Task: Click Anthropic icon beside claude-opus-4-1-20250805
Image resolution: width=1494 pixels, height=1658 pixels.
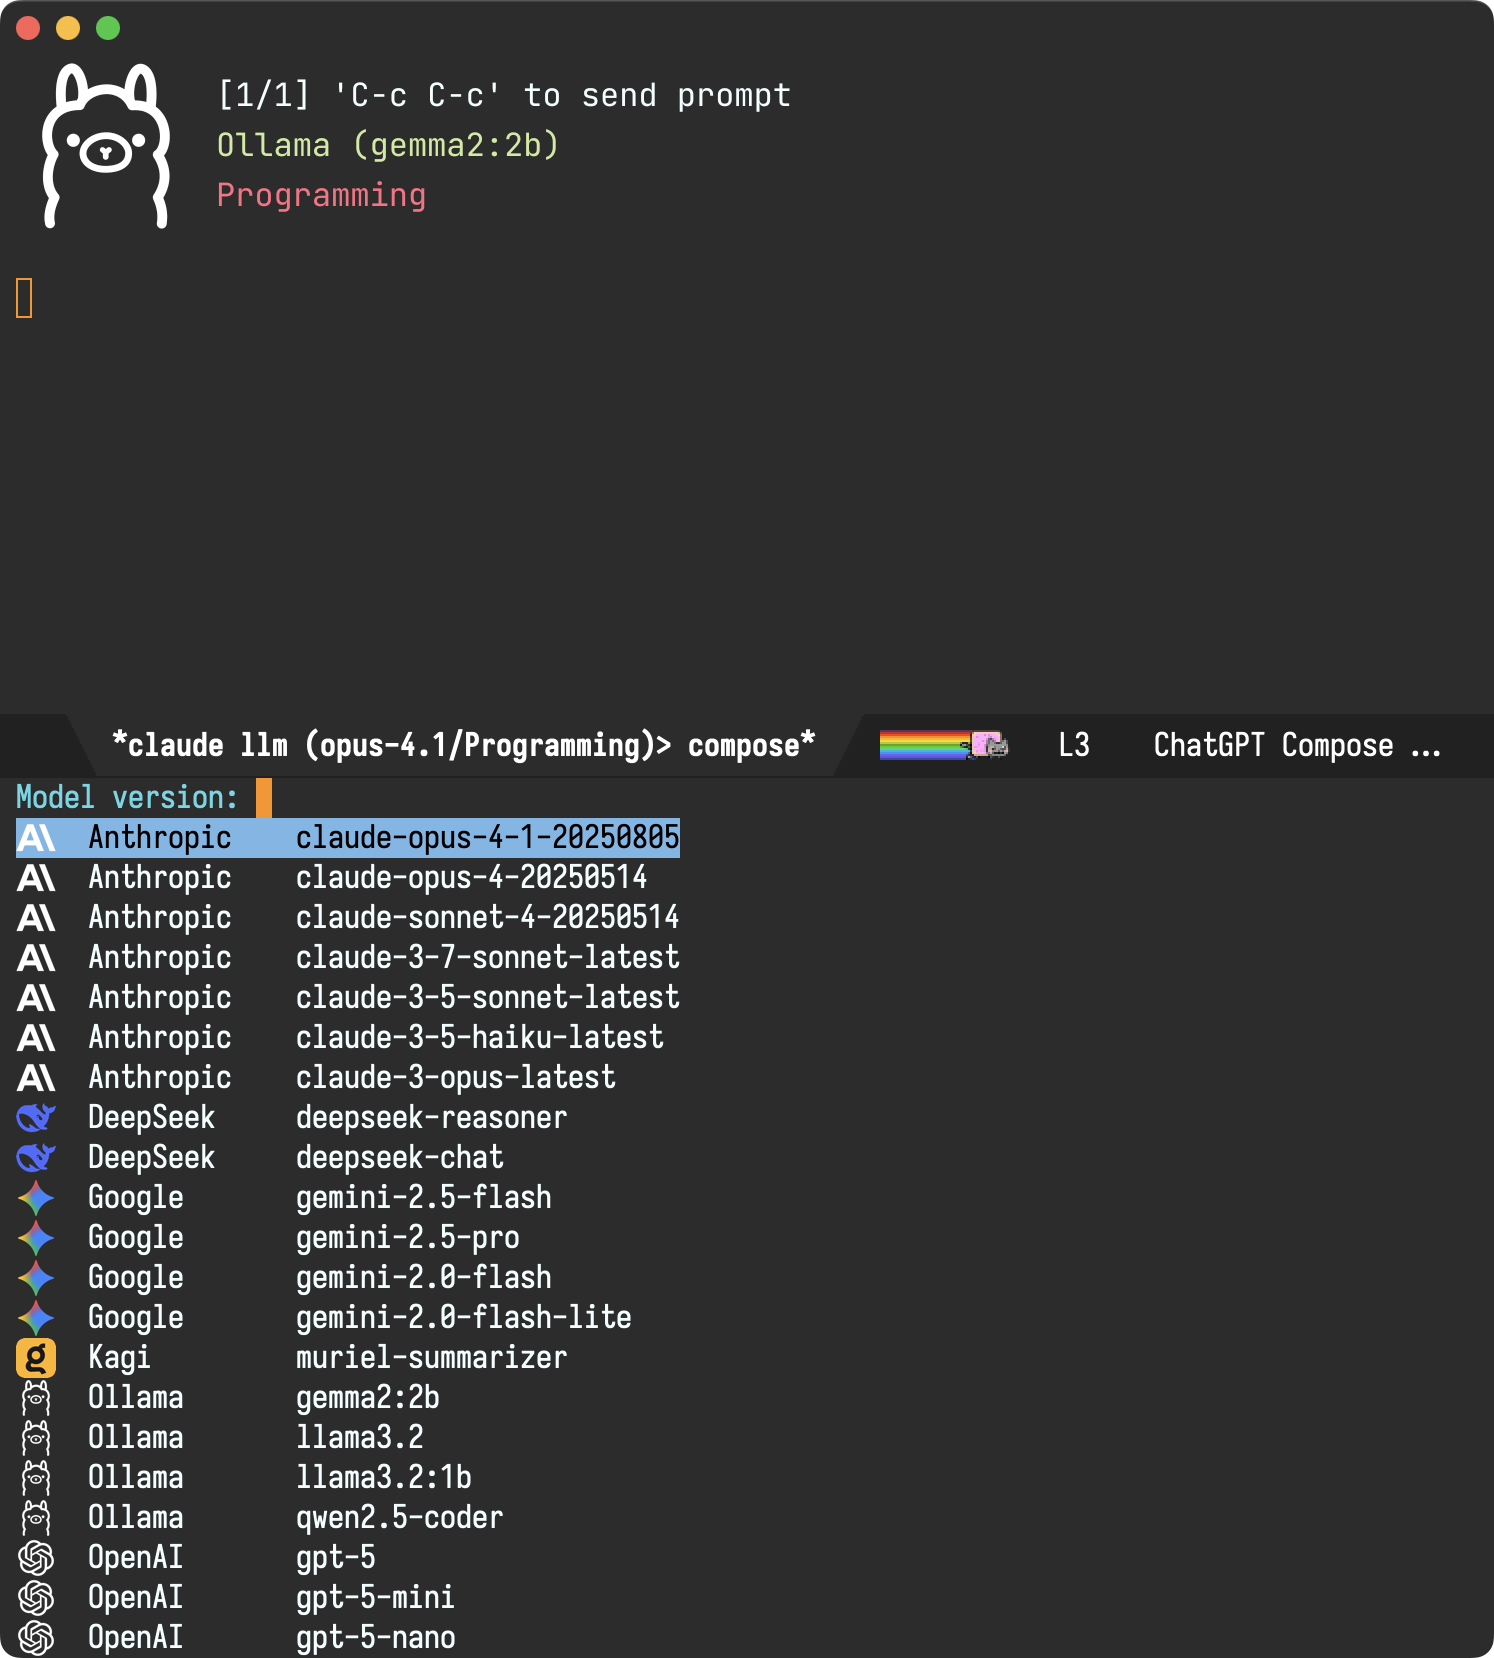Action: [x=36, y=837]
